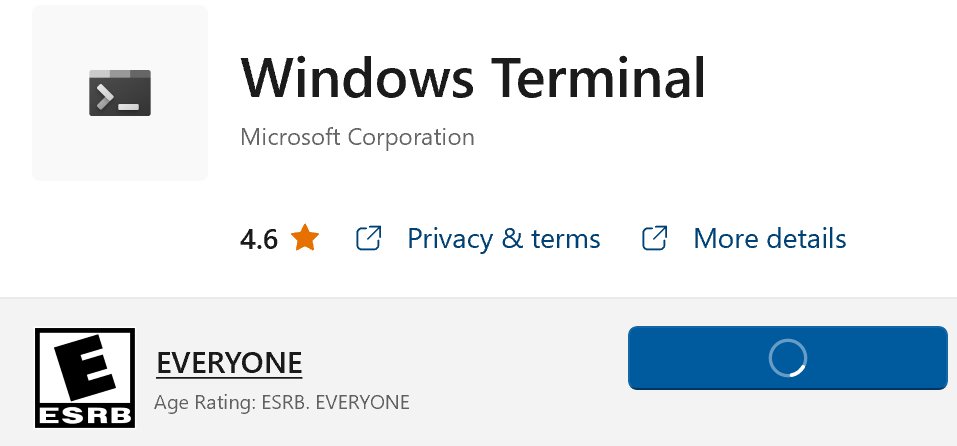The image size is (957, 446).
Task: Open the More details link
Action: pyautogui.click(x=769, y=239)
